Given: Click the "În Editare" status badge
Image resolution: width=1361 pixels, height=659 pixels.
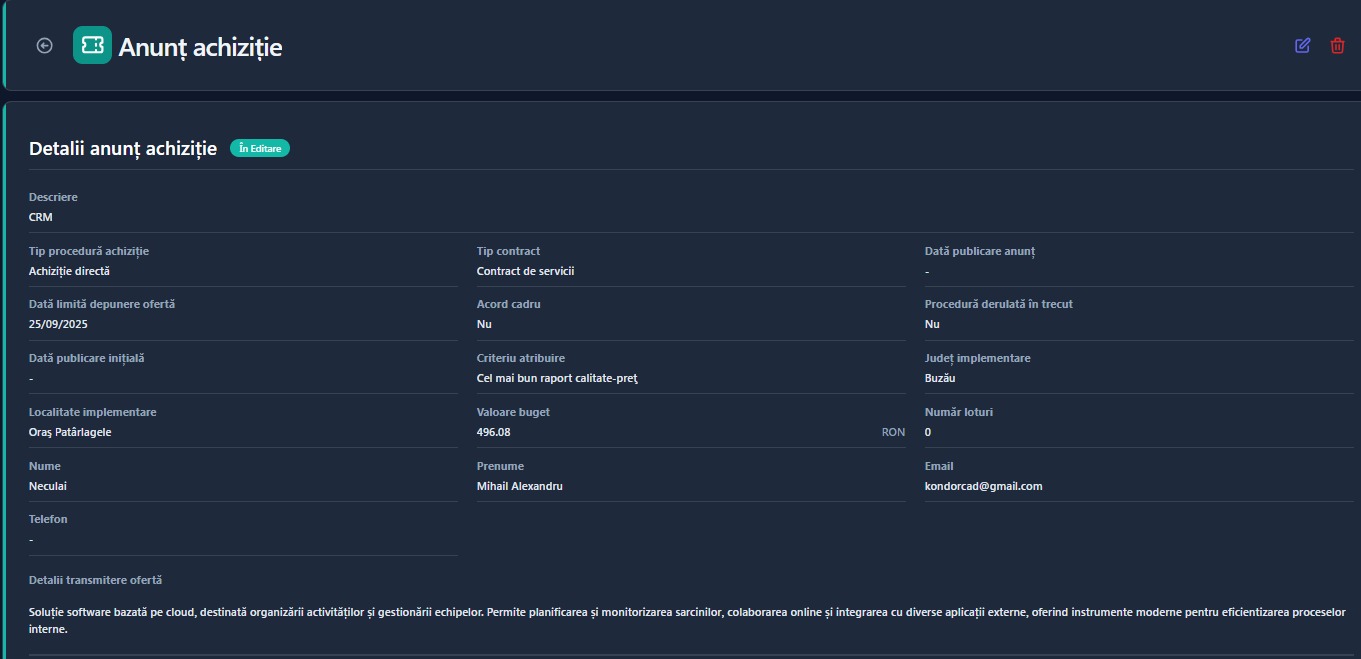Looking at the screenshot, I should pos(260,149).
